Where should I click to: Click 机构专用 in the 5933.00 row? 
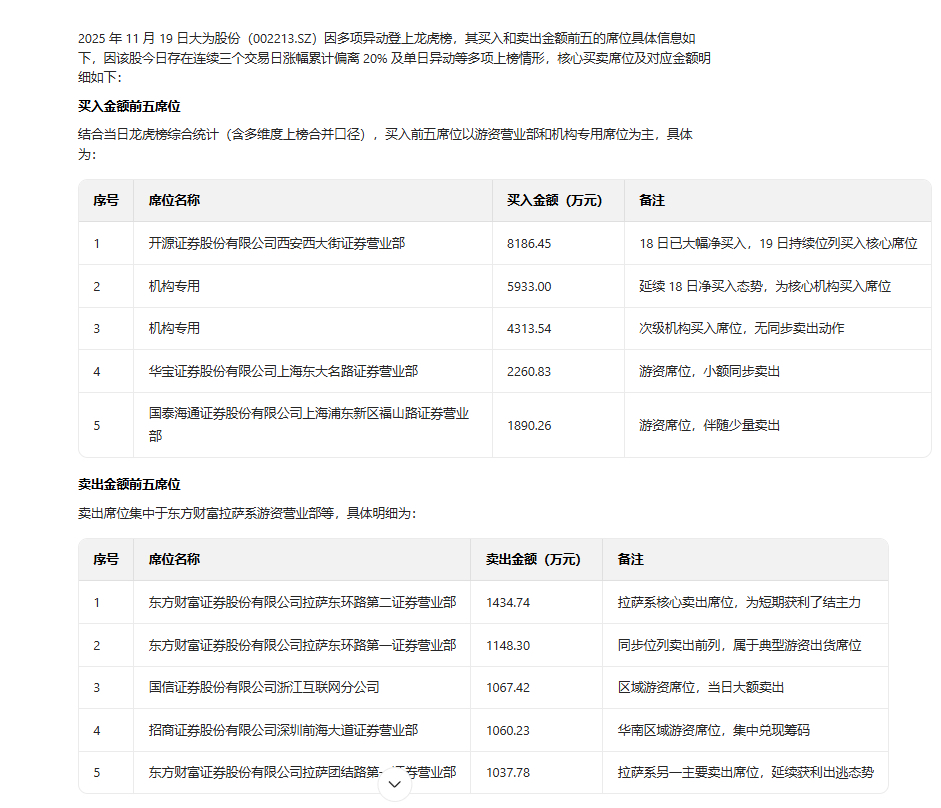pos(174,286)
